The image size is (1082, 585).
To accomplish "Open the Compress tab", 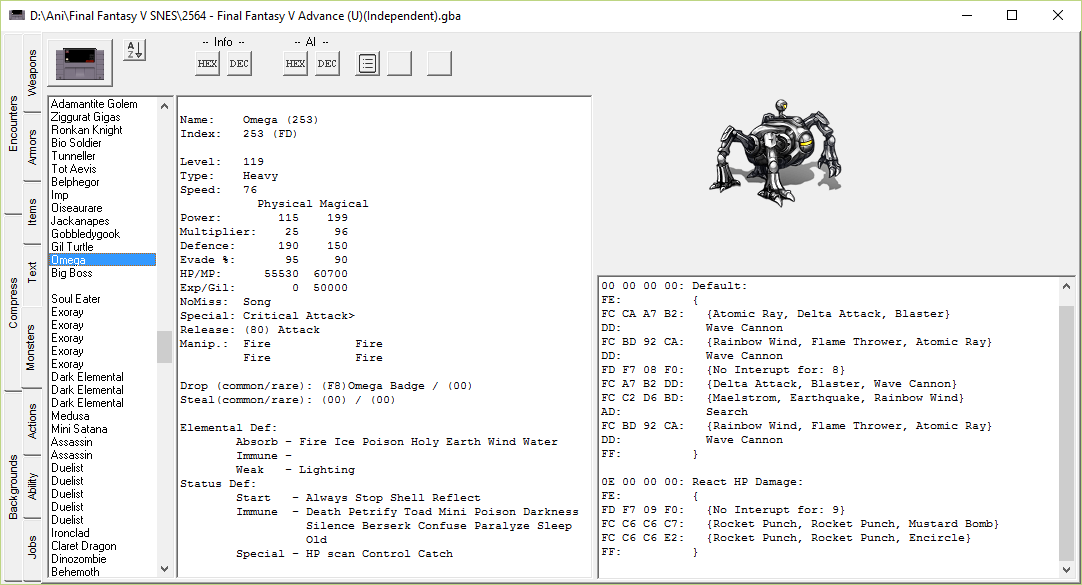I will 13,303.
